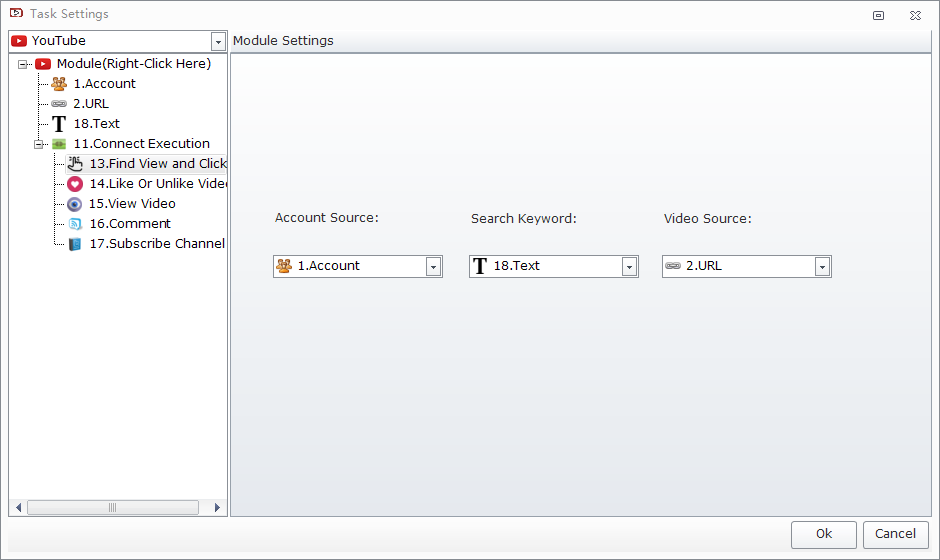Open the Account Source dropdown arrow
Screen dimensions: 940x560
[x=433, y=267]
